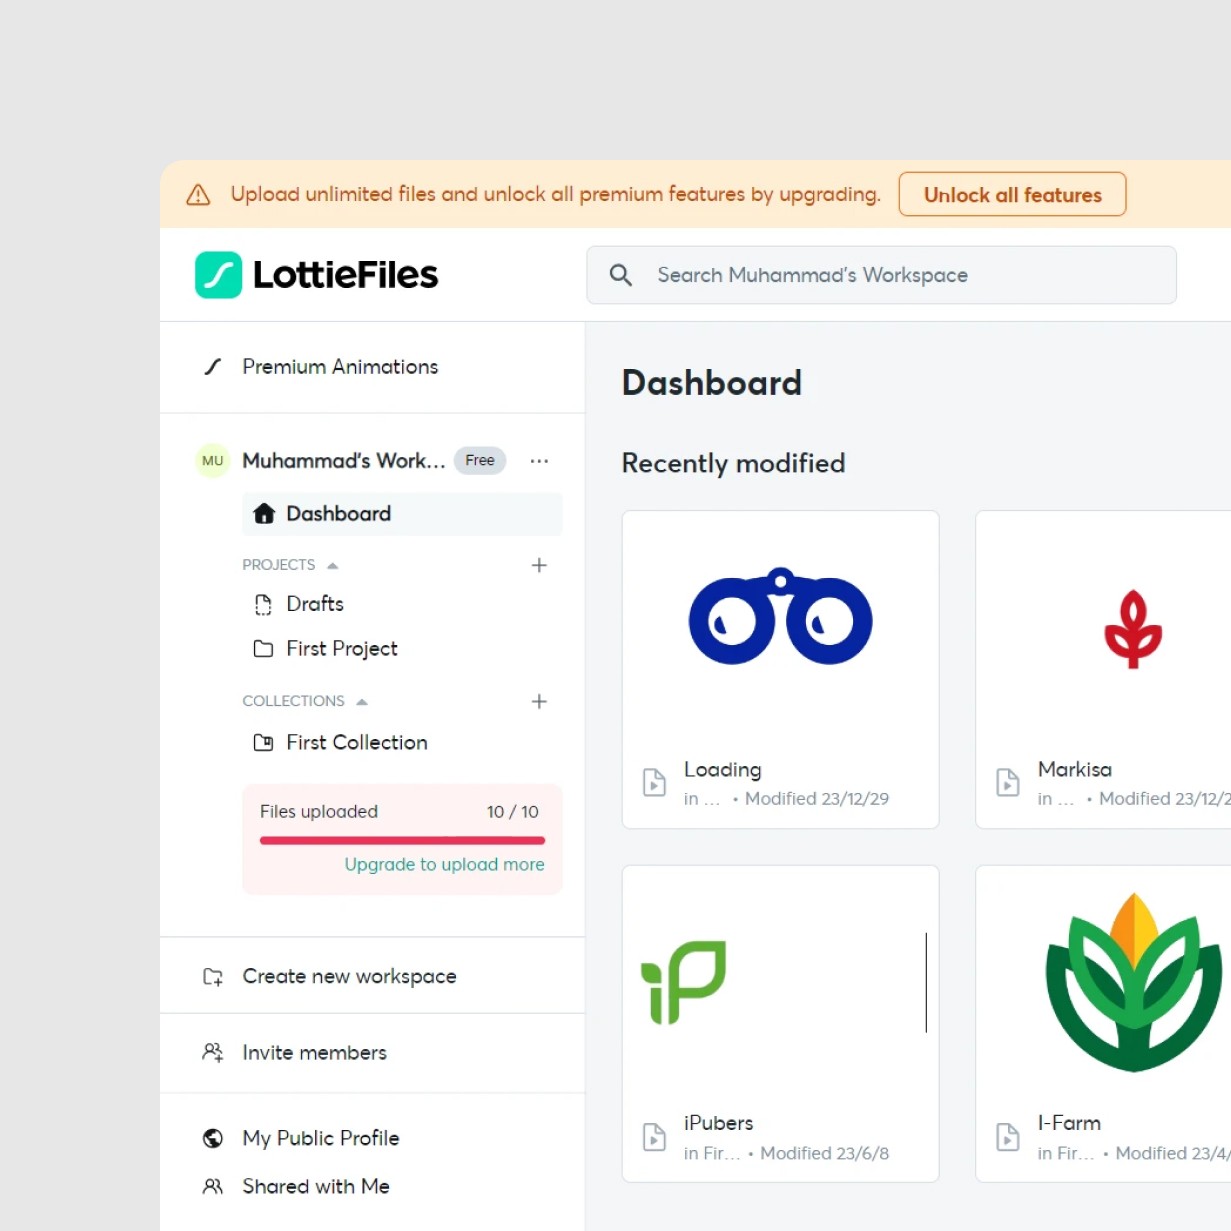Click the file icon beside Loading
This screenshot has height=1231, width=1231.
[x=654, y=782]
